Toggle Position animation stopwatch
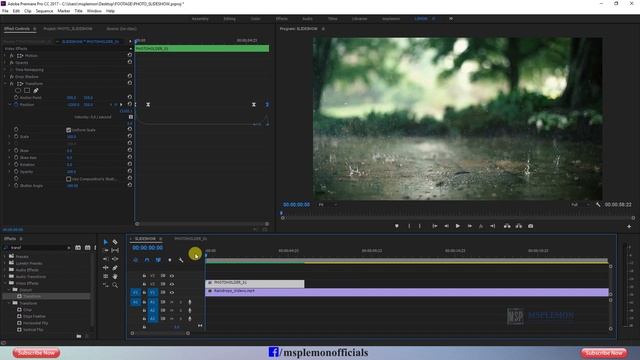This screenshot has height=360, width=640. pos(16,104)
